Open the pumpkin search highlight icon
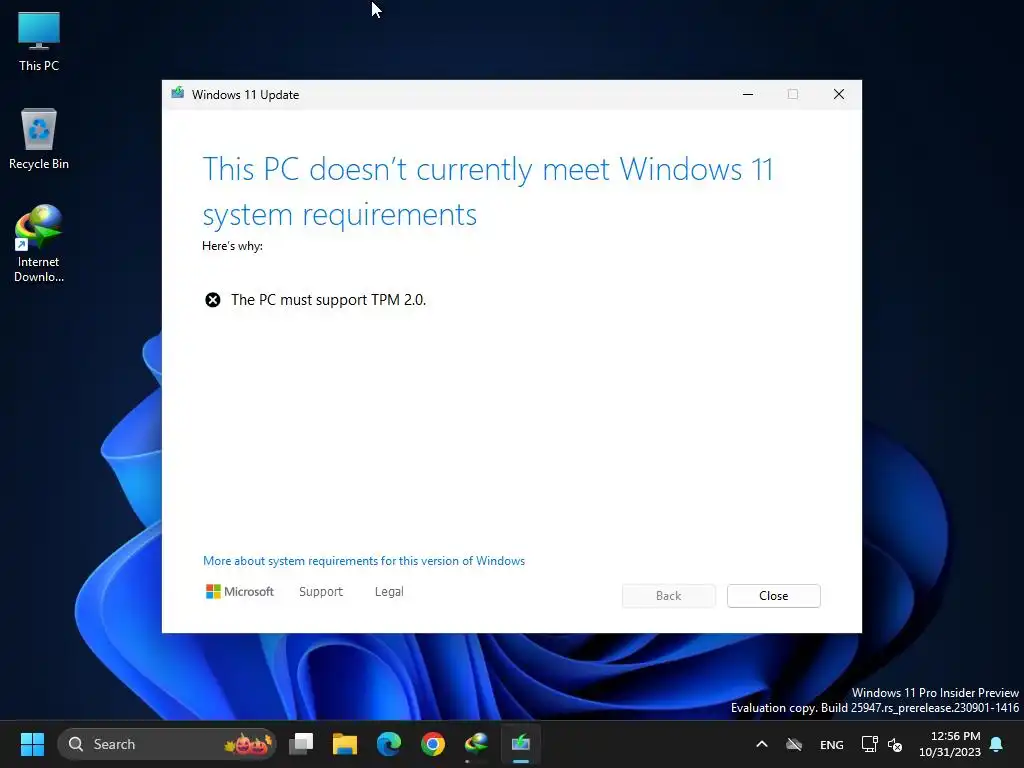 coord(248,744)
